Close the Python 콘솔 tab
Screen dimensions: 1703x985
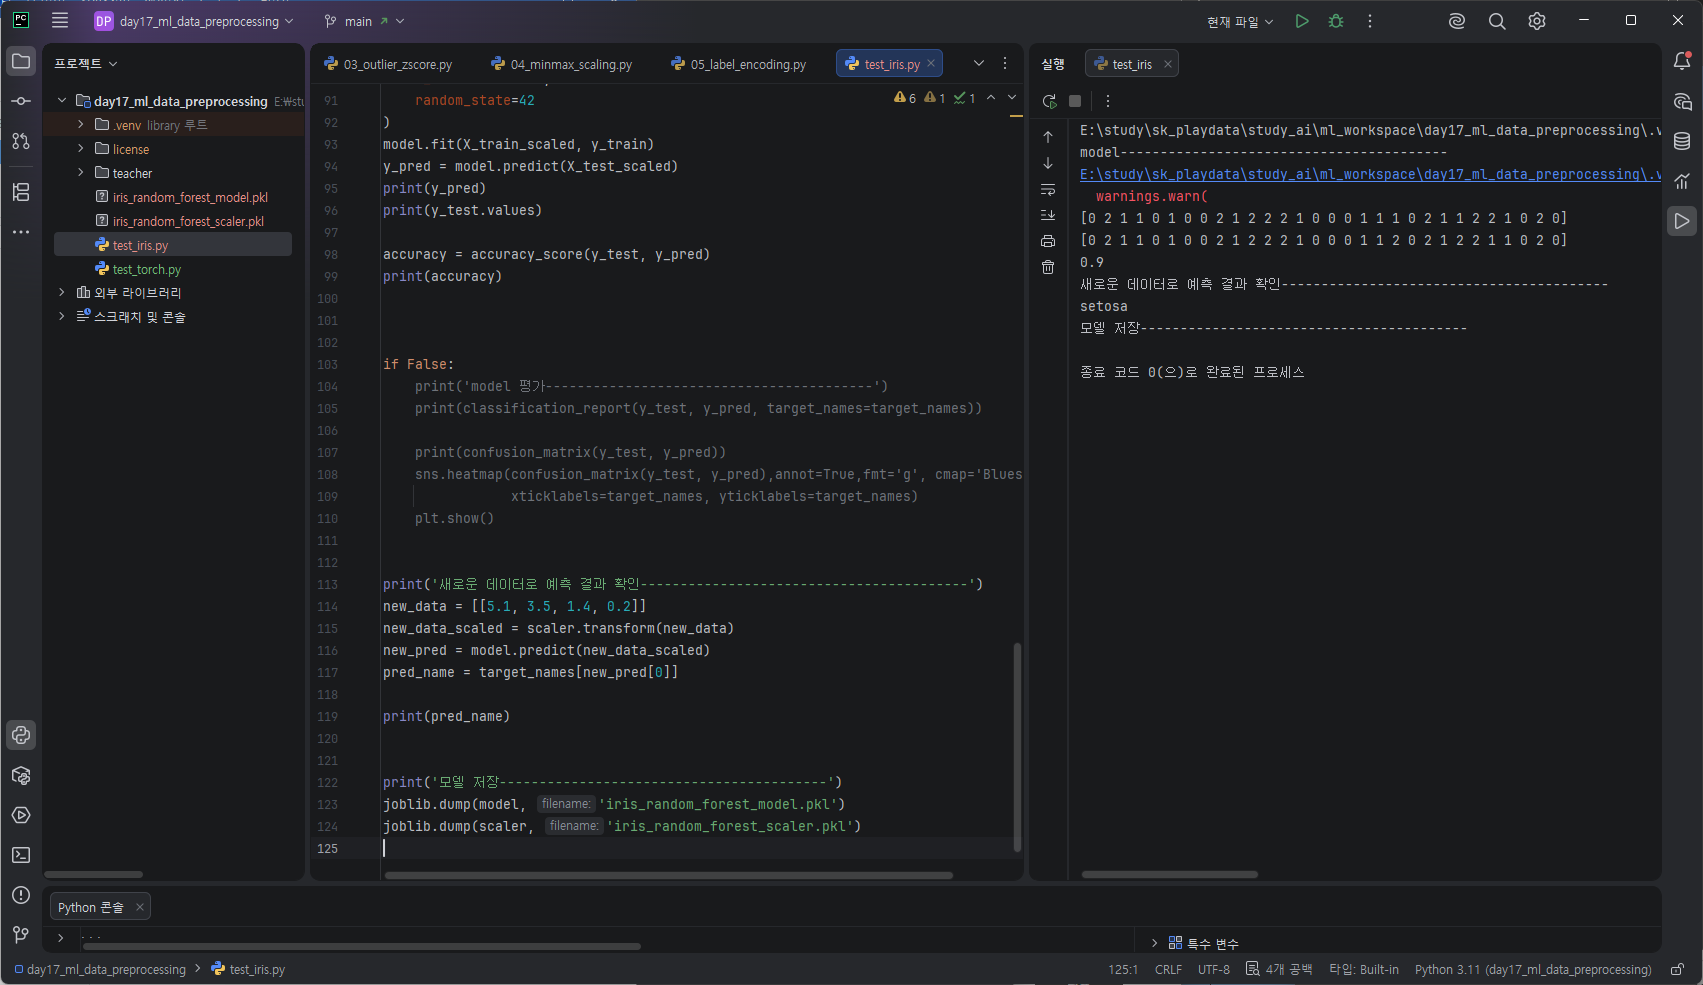pos(140,907)
